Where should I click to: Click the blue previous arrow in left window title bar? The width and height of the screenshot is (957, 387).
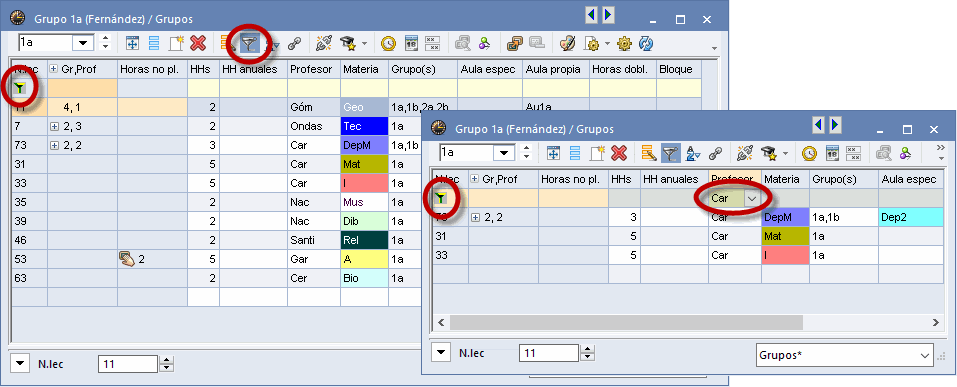tap(591, 15)
